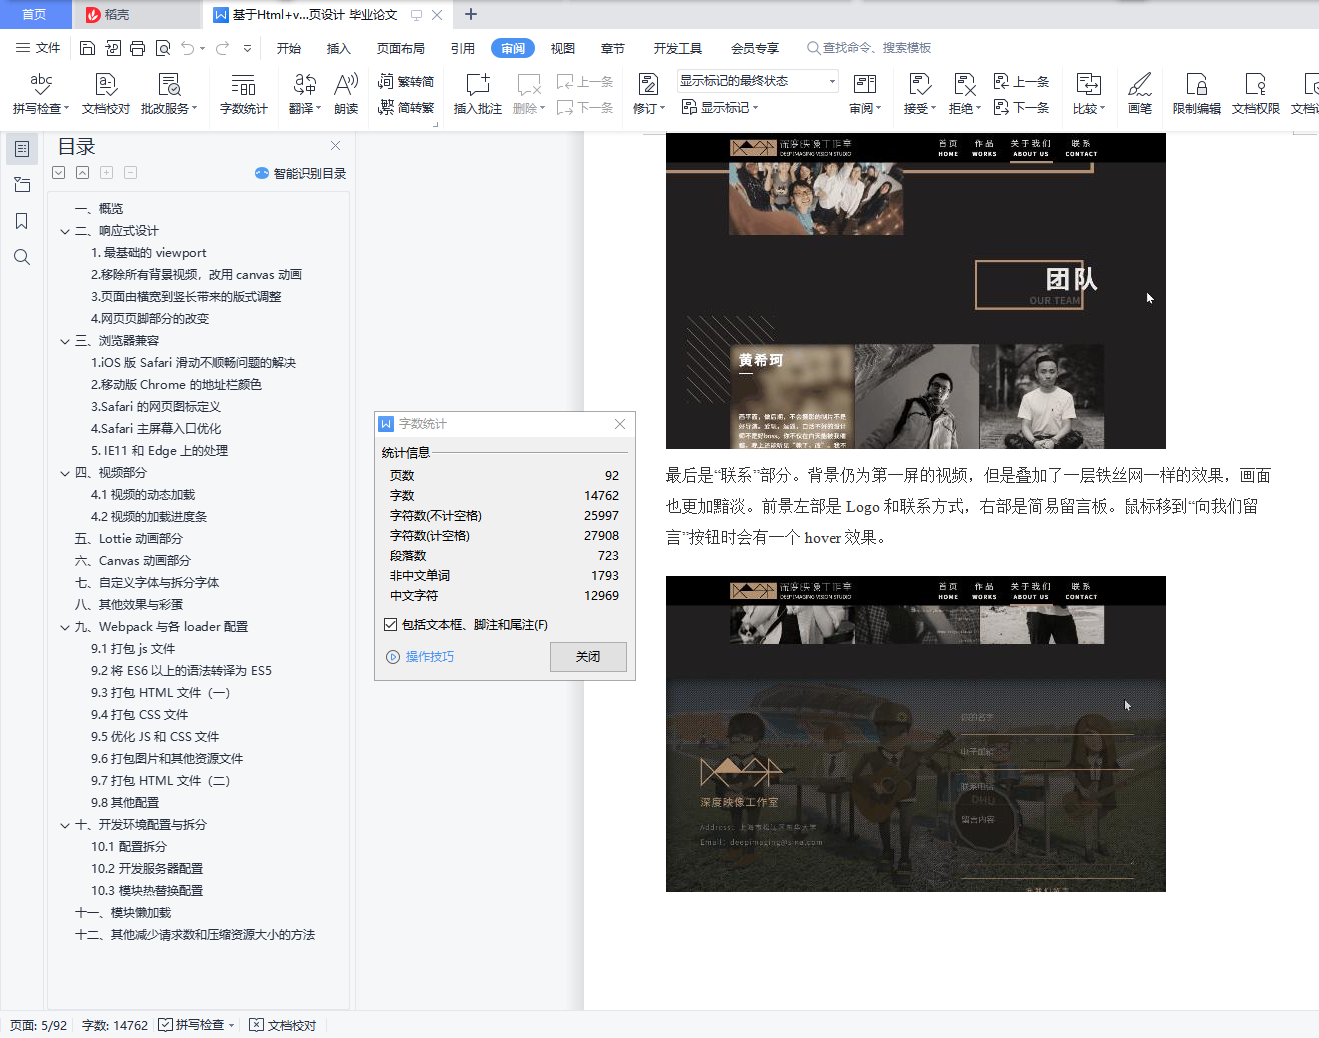Open the 首页 home tab
Viewport: 1319px width, 1038px height.
[34, 14]
